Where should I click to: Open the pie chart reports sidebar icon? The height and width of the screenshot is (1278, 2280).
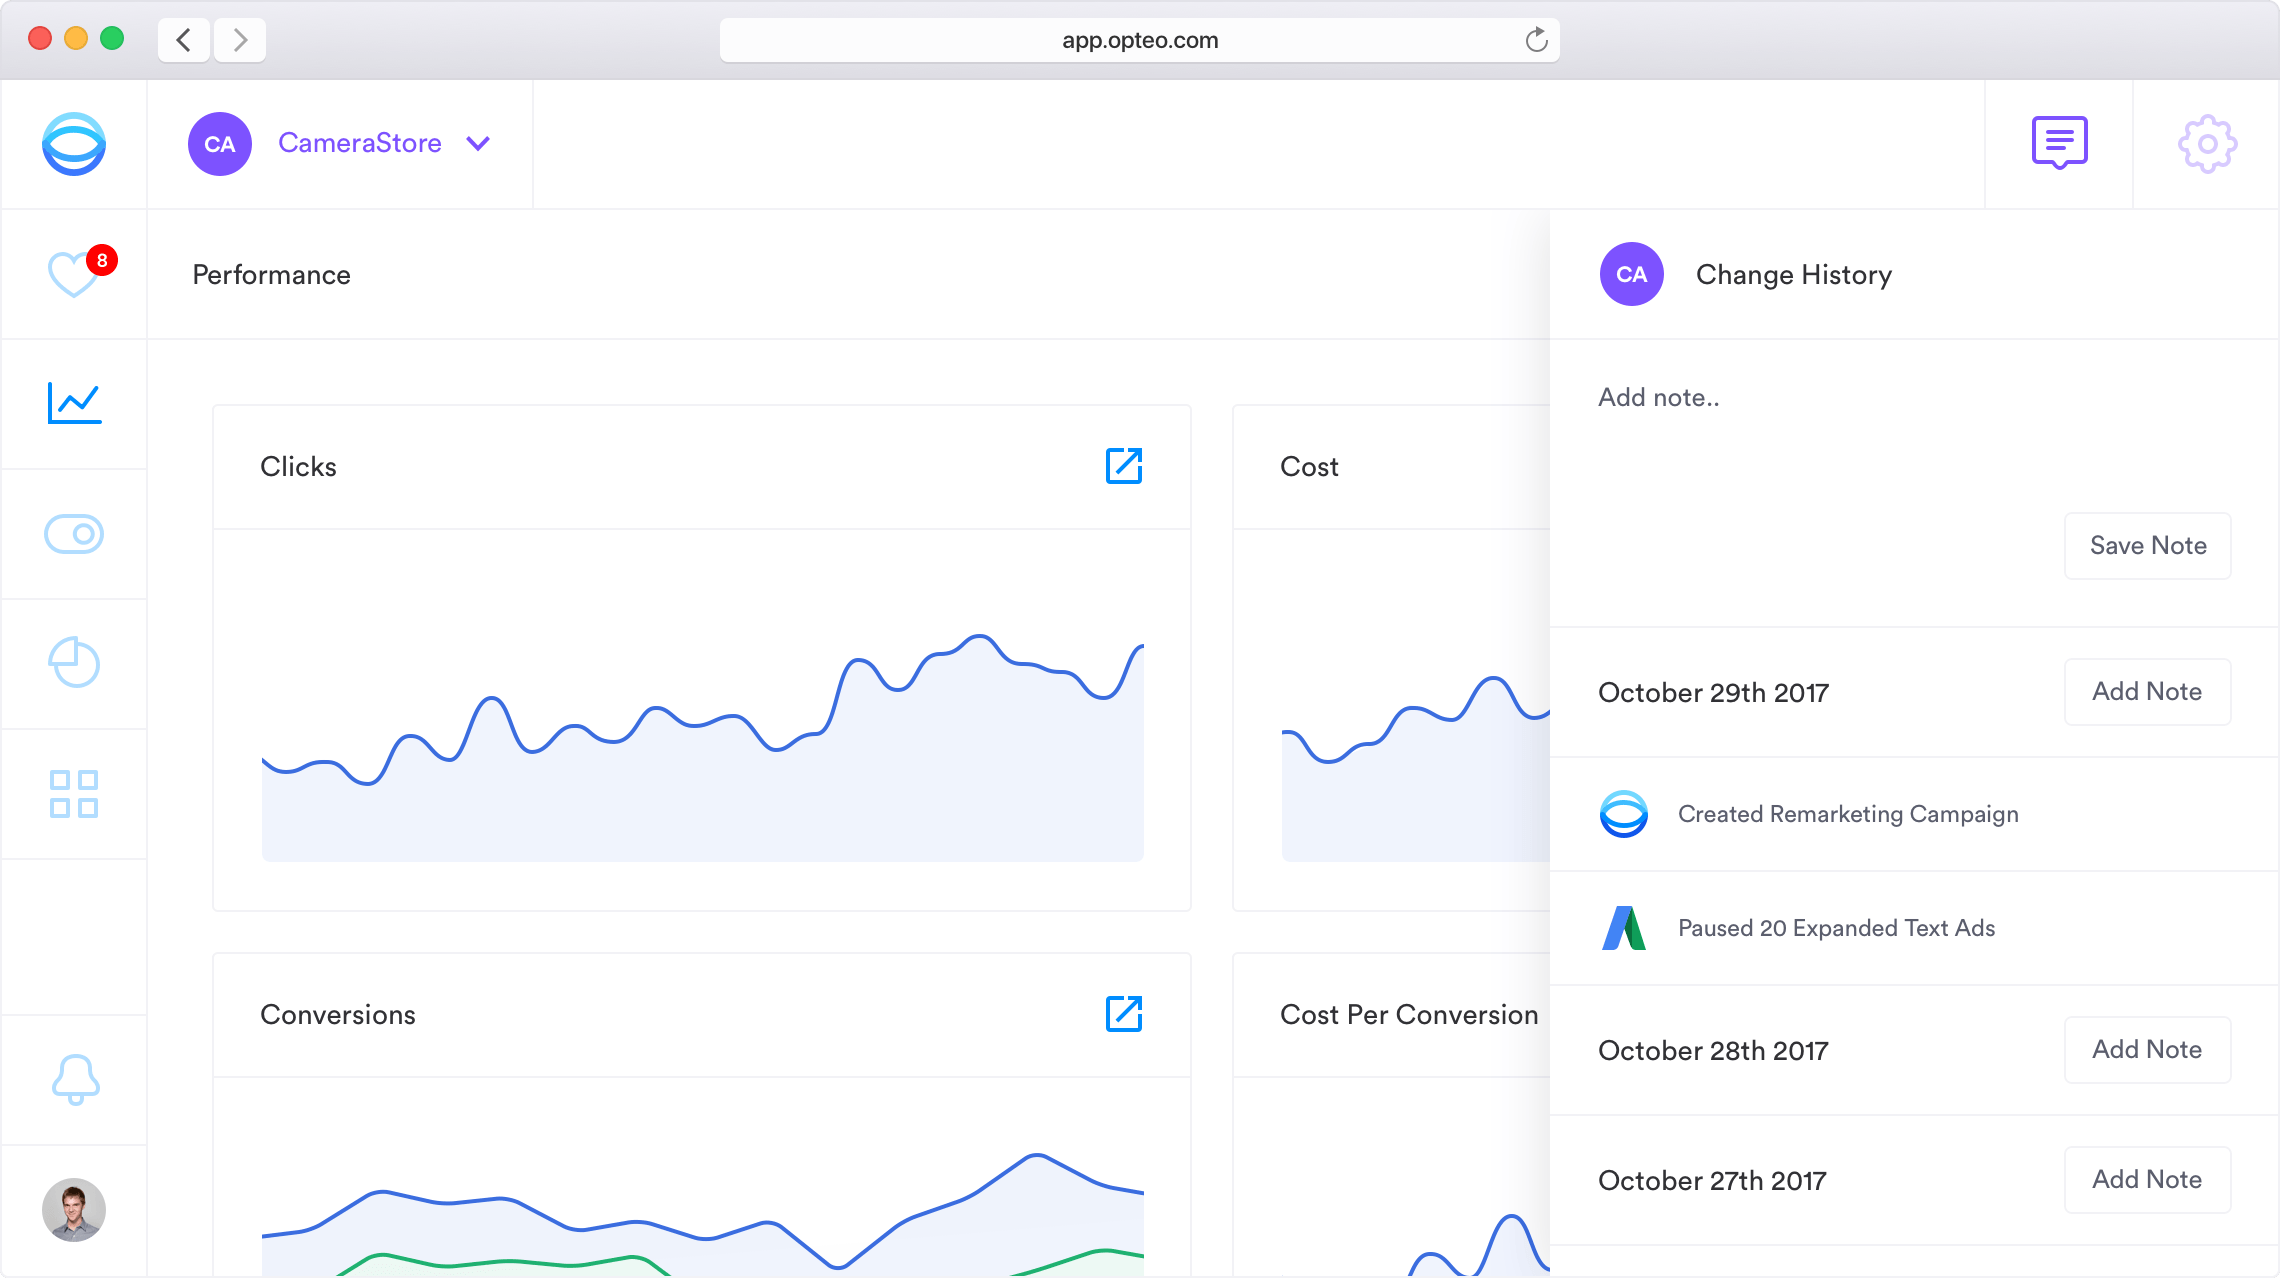[x=74, y=663]
